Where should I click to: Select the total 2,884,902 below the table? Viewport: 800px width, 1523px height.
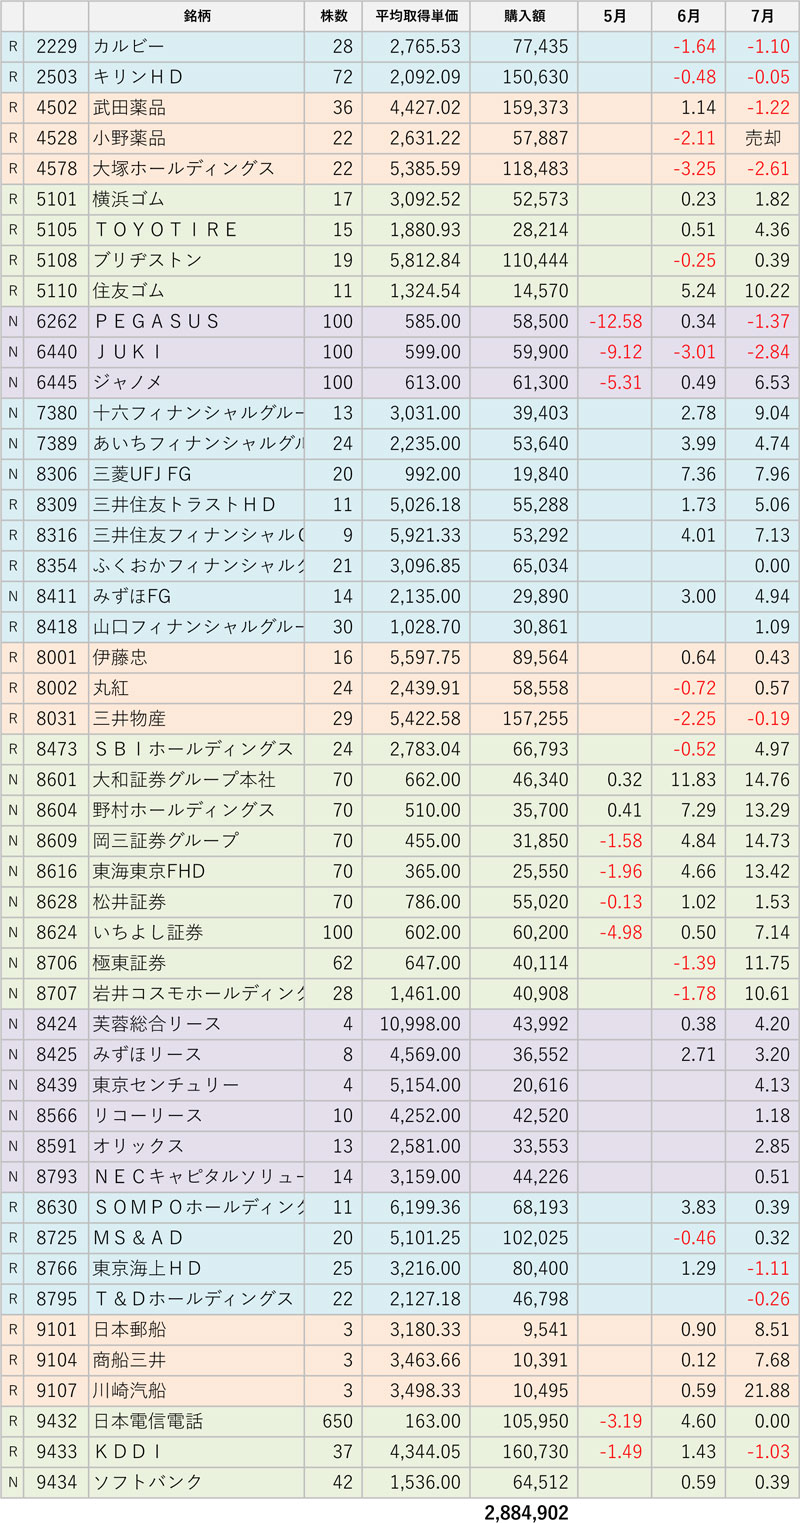[x=526, y=1512]
